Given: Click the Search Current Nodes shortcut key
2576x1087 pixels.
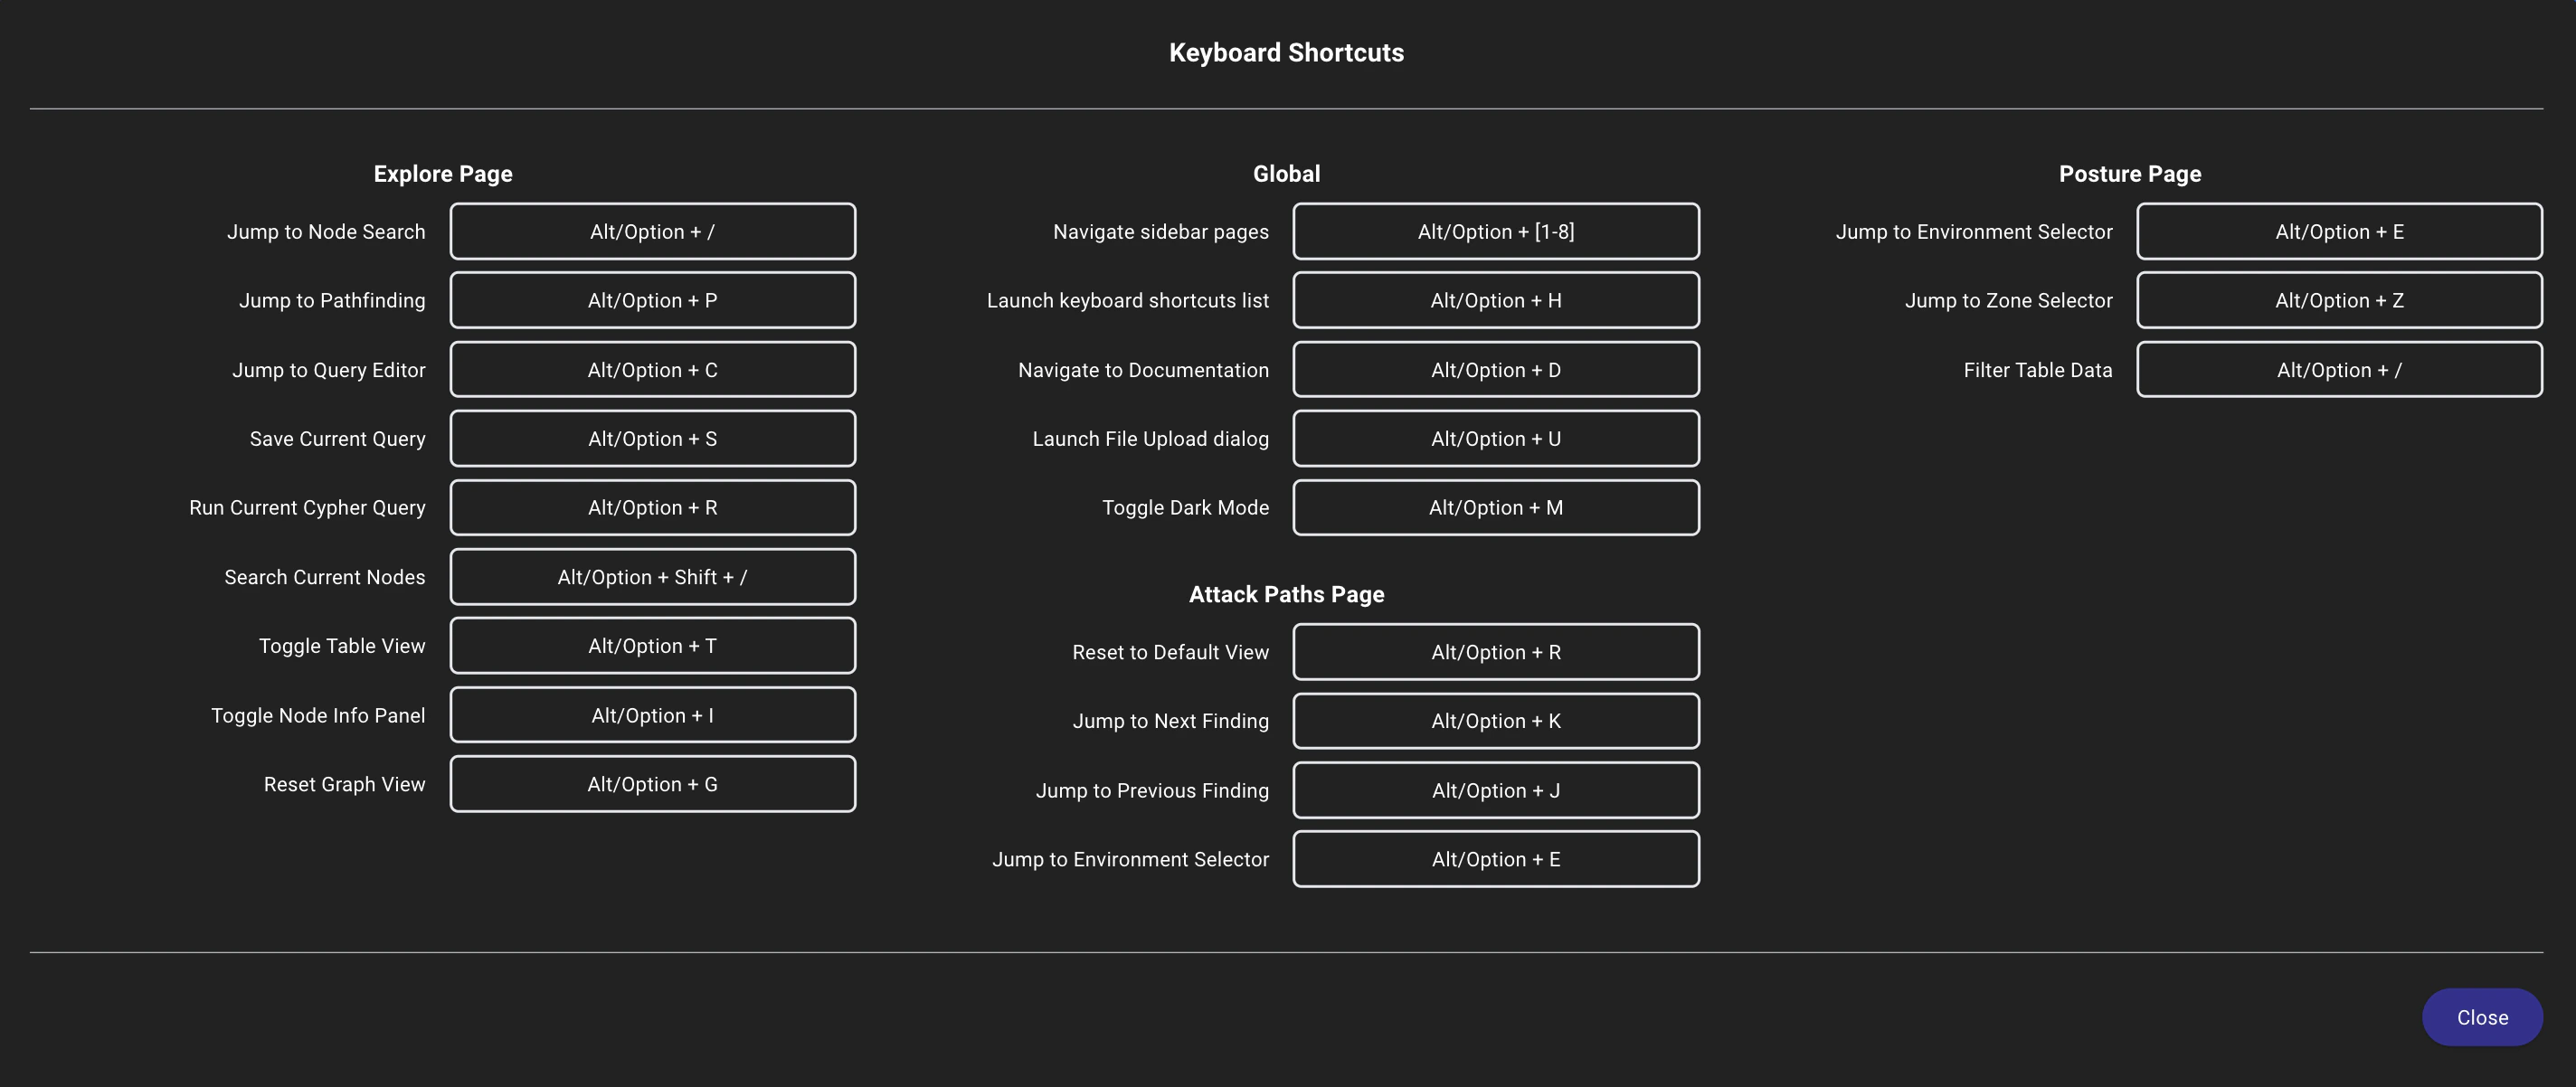Looking at the screenshot, I should click(652, 577).
